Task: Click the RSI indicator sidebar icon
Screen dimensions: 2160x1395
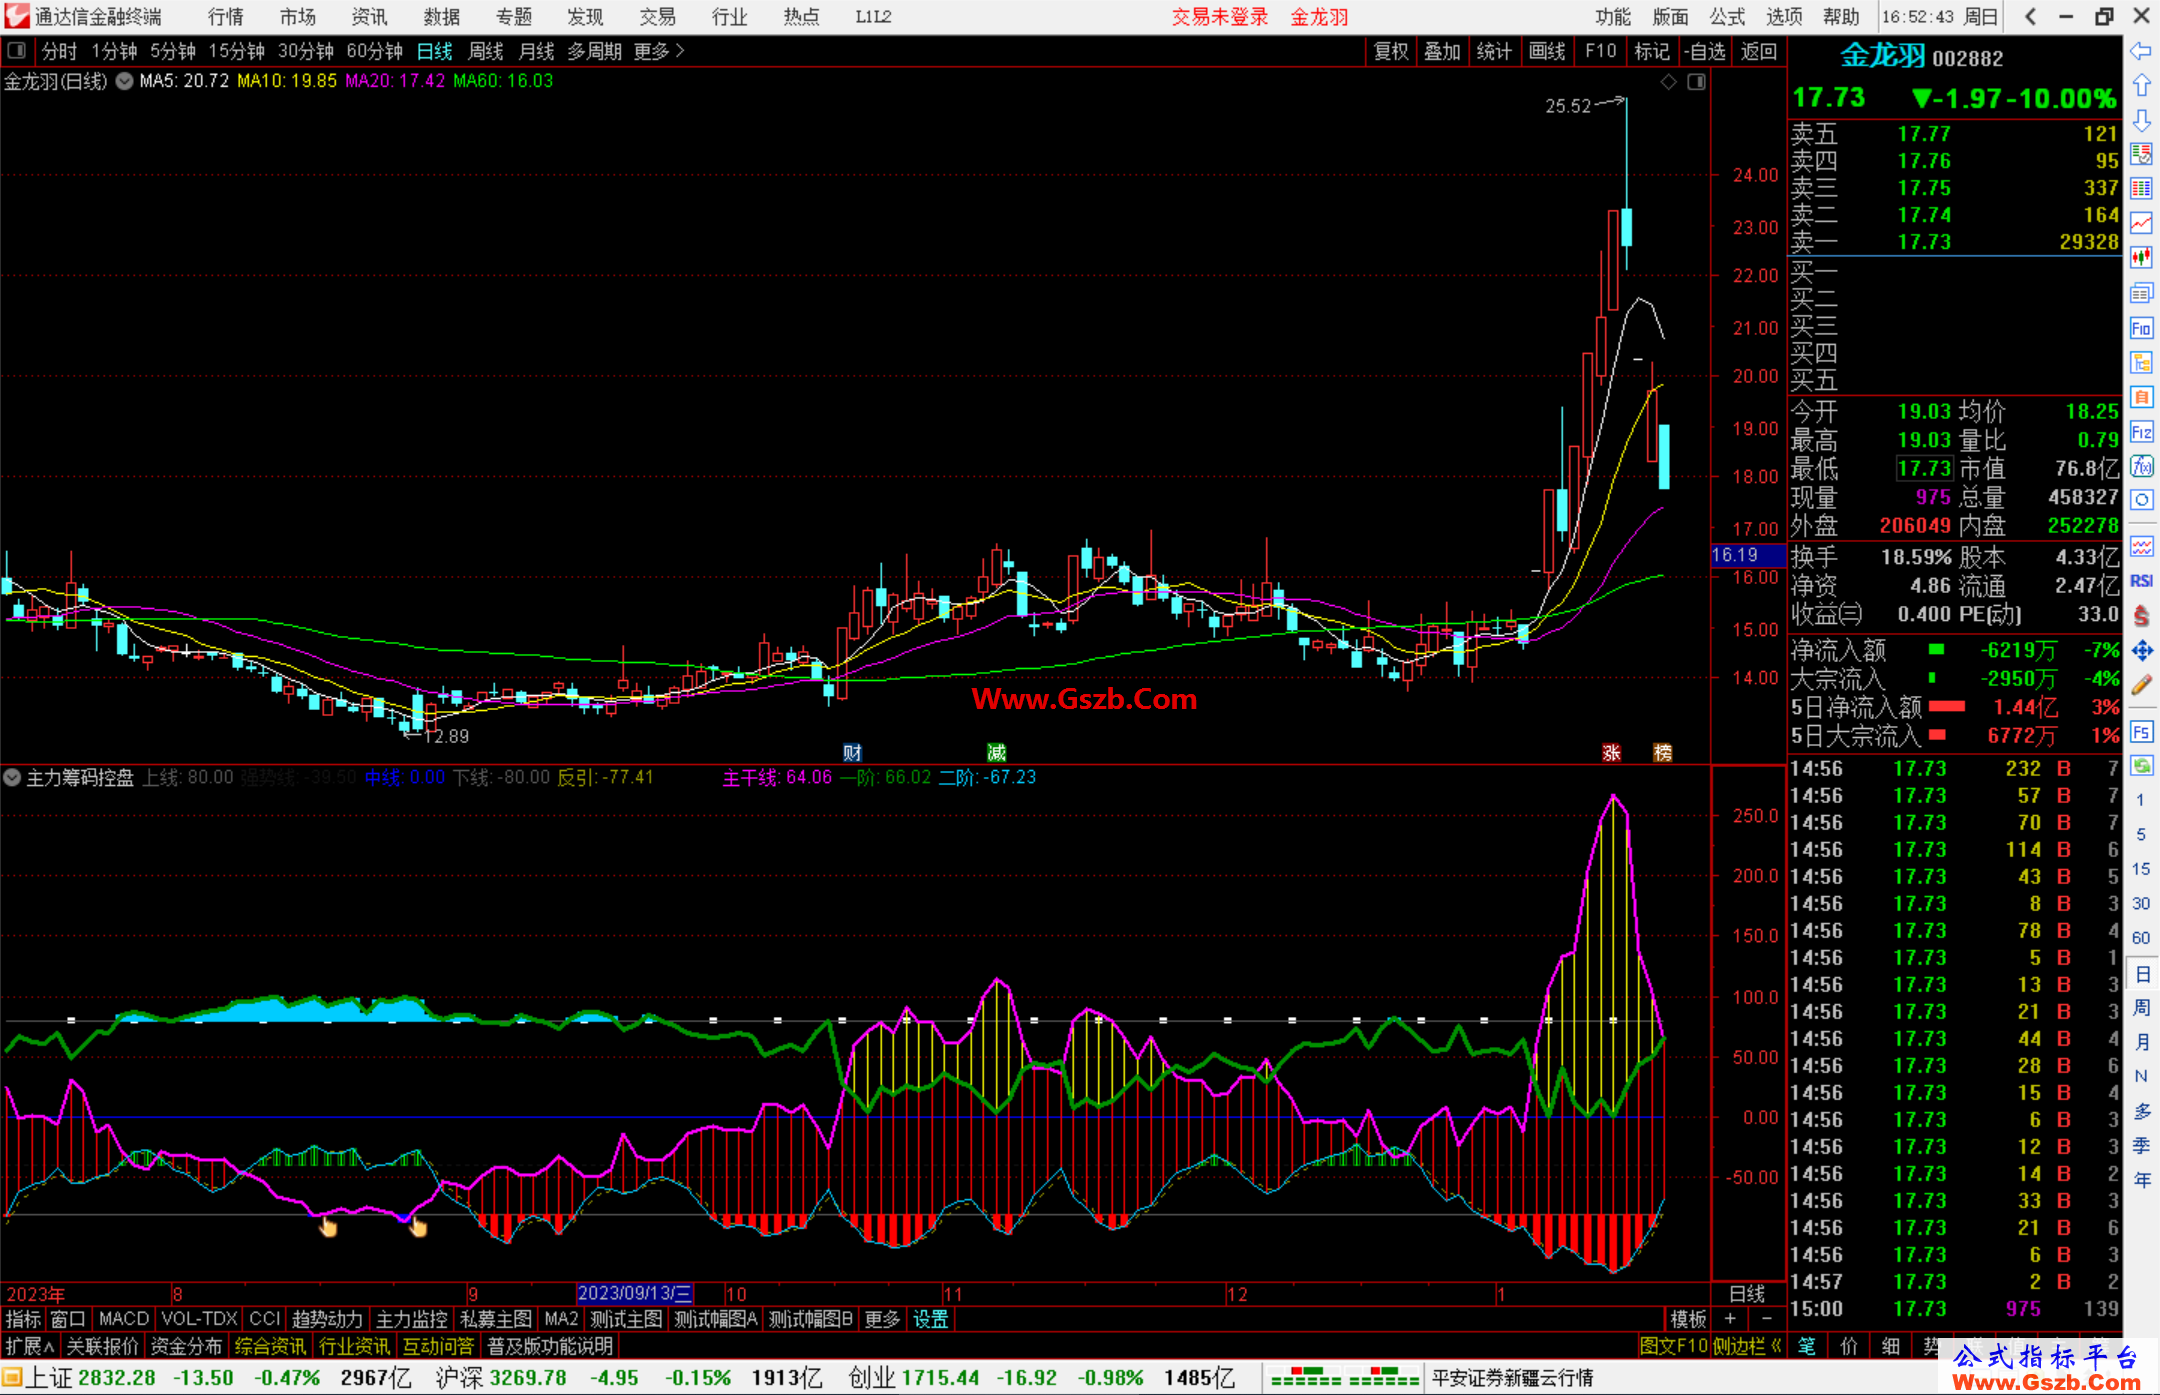Action: coord(2141,581)
